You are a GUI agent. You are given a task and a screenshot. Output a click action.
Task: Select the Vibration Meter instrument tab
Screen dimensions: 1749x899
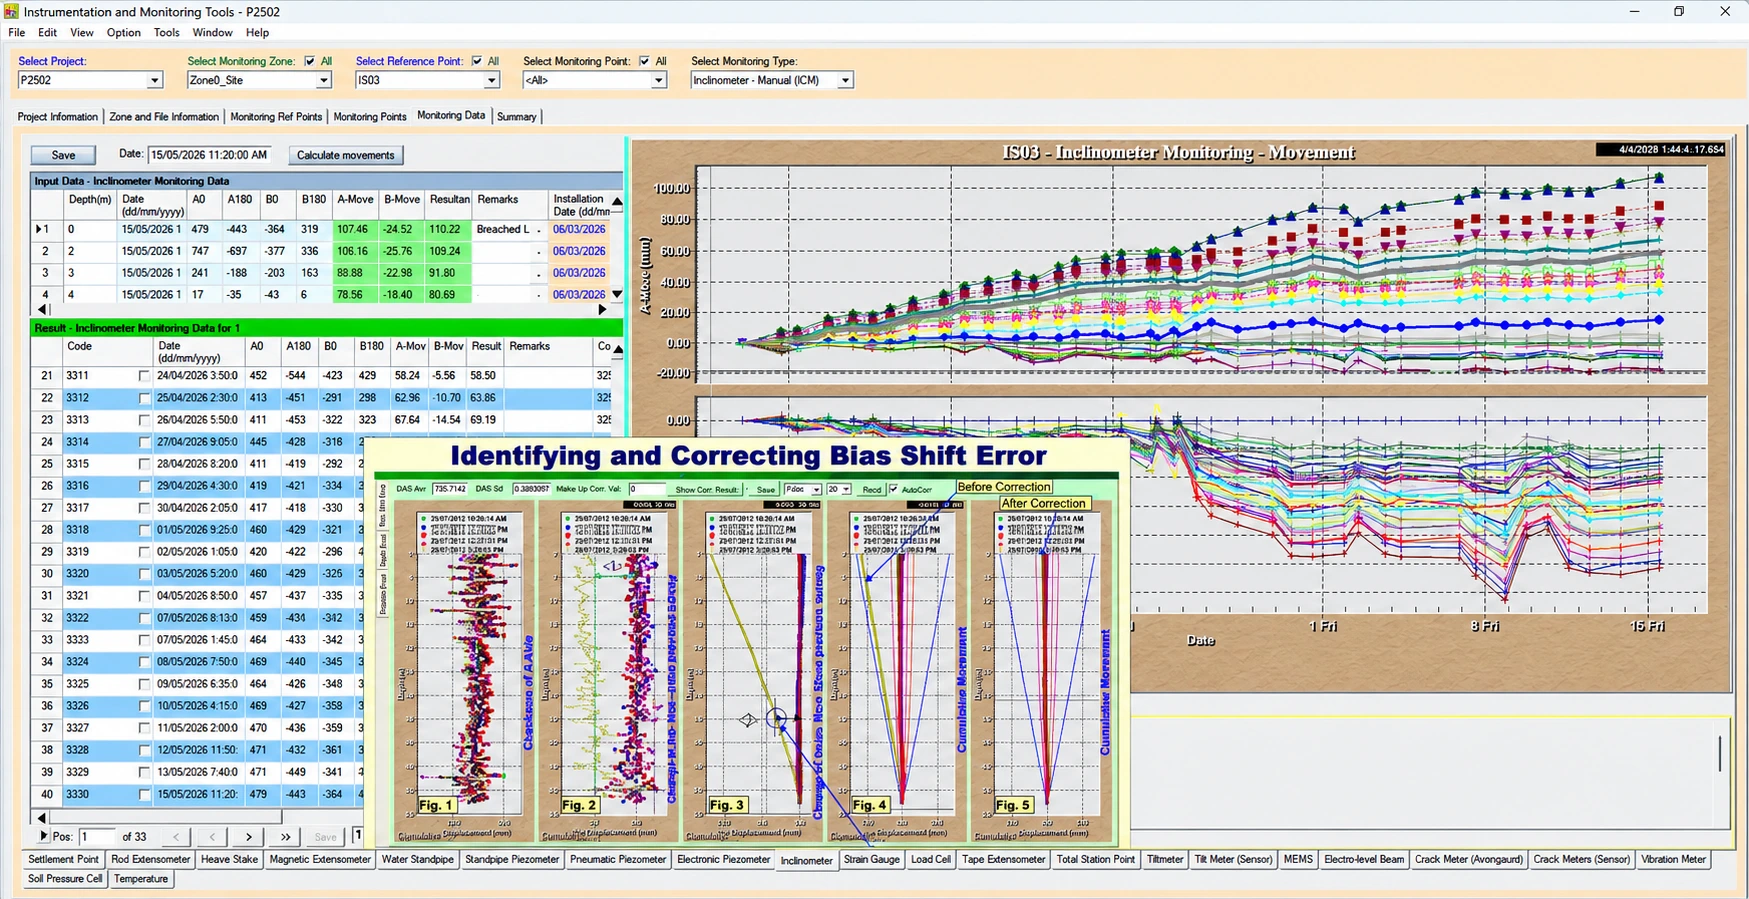[x=1673, y=859]
